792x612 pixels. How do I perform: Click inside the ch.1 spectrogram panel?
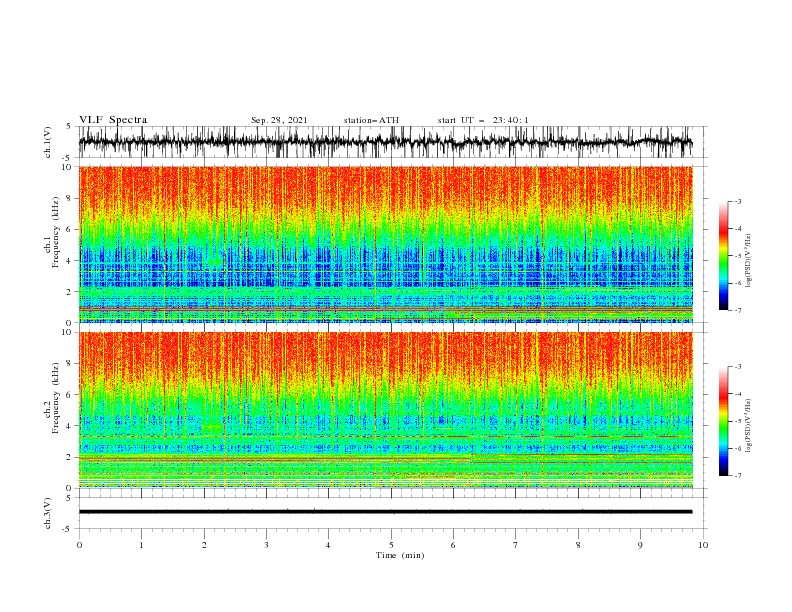click(x=385, y=244)
